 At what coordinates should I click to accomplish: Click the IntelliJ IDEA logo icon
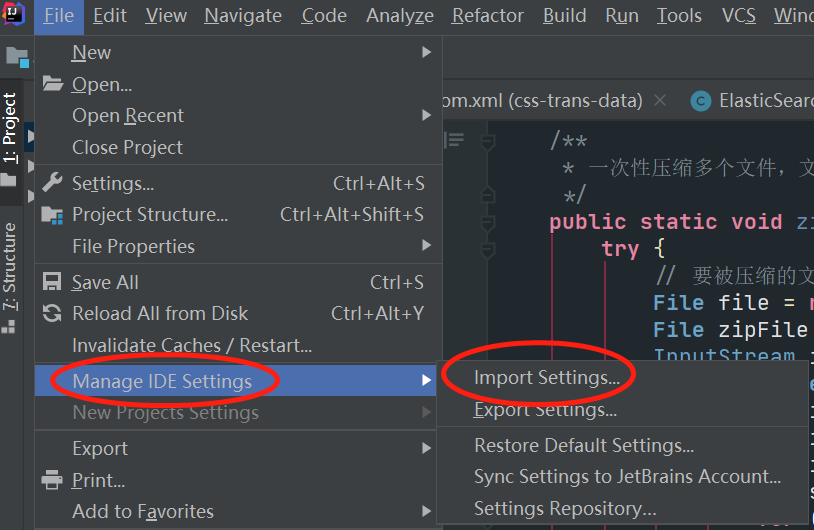(x=14, y=15)
